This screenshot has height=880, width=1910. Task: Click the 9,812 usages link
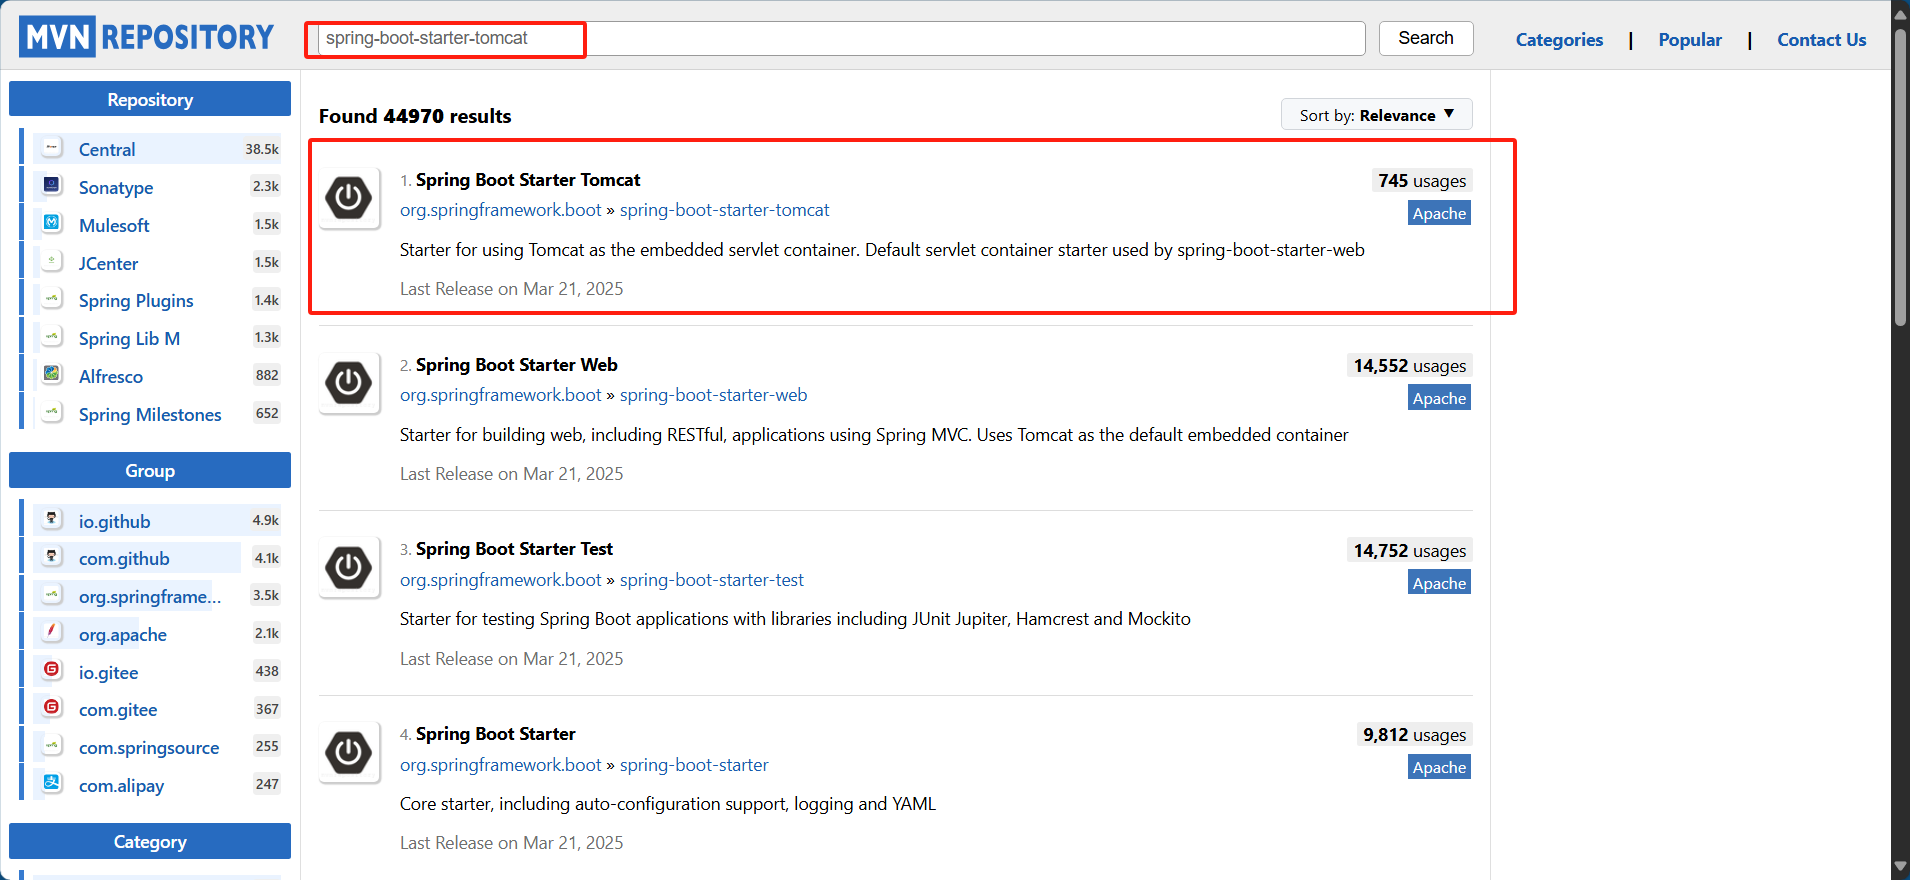tap(1414, 735)
